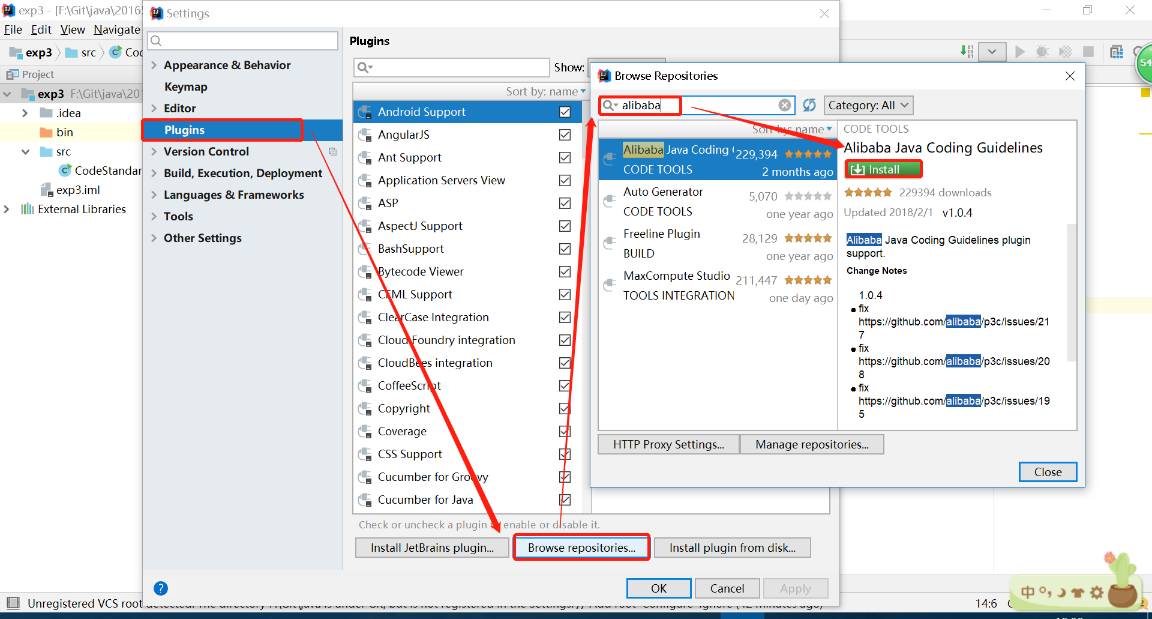This screenshot has width=1152, height=619.
Task: Open the Edit menu
Action: tap(41, 29)
